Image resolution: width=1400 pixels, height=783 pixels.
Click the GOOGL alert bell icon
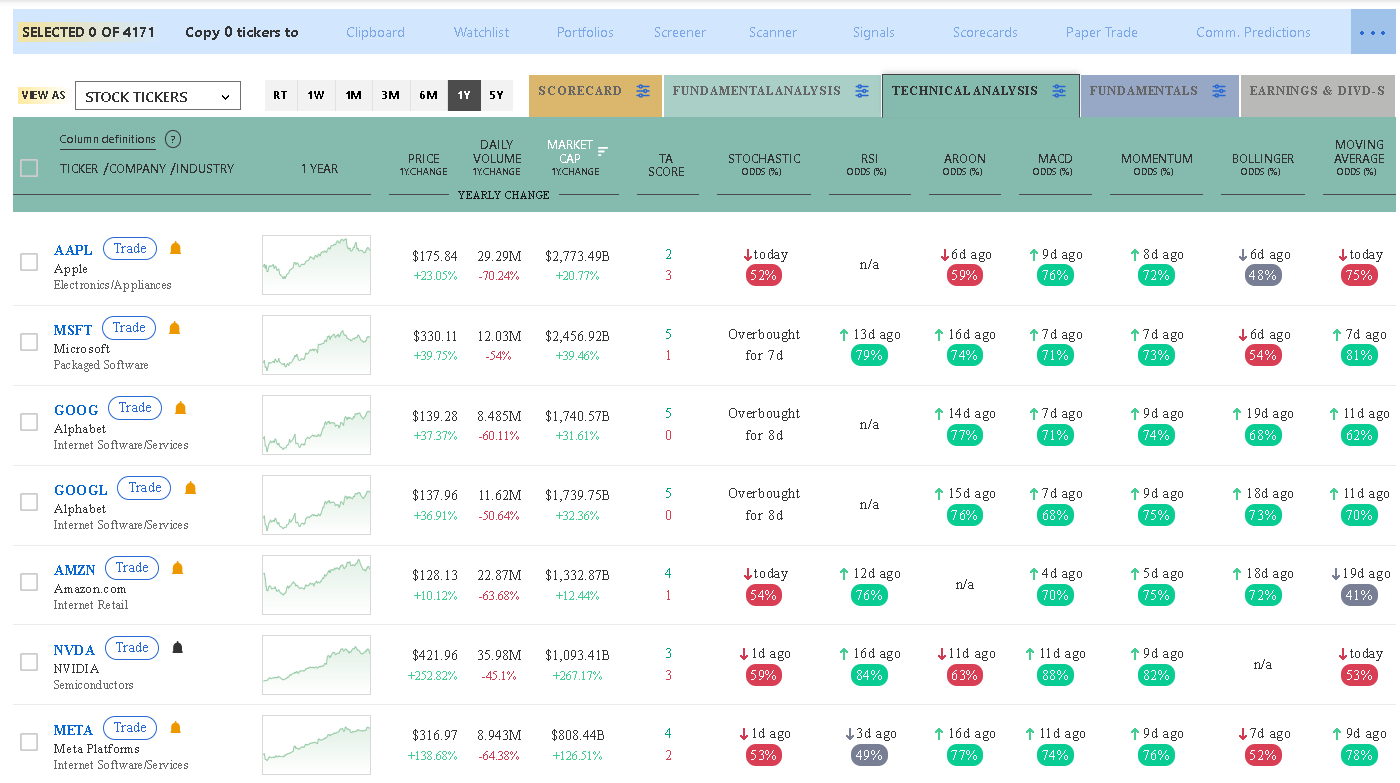click(191, 488)
